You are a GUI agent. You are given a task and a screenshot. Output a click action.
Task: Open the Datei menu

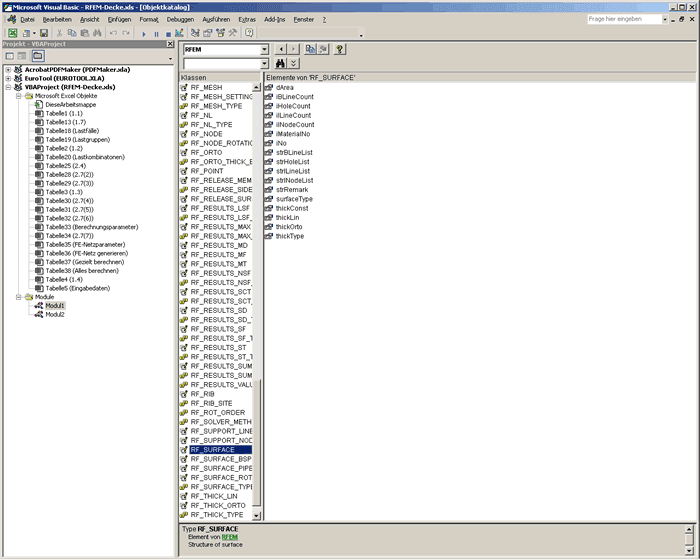click(x=27, y=20)
